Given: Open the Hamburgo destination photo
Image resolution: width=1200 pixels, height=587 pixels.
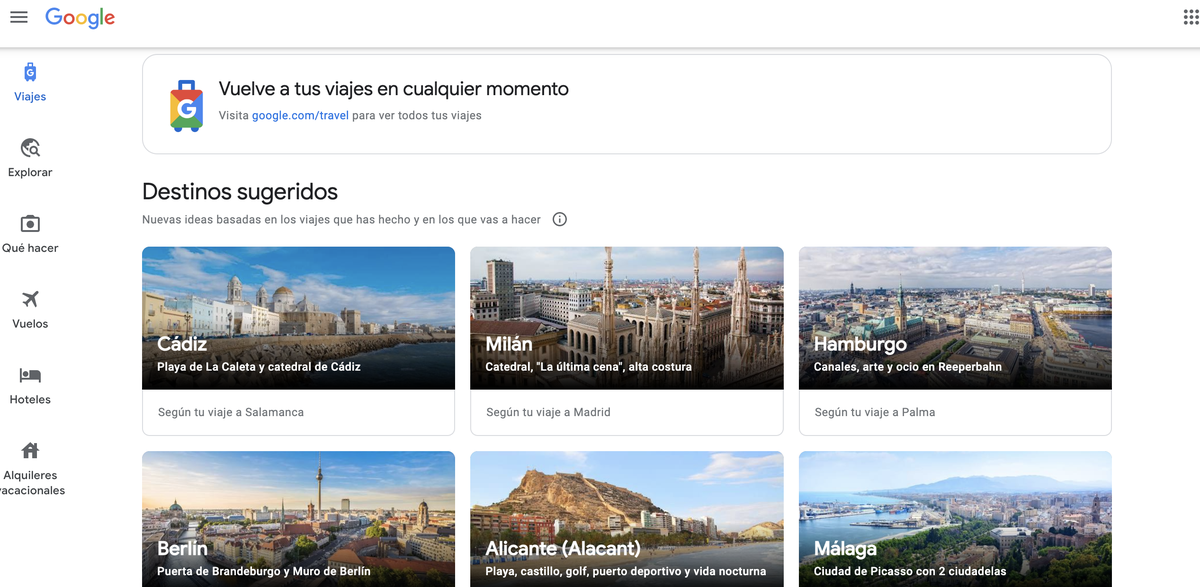Looking at the screenshot, I should point(955,318).
